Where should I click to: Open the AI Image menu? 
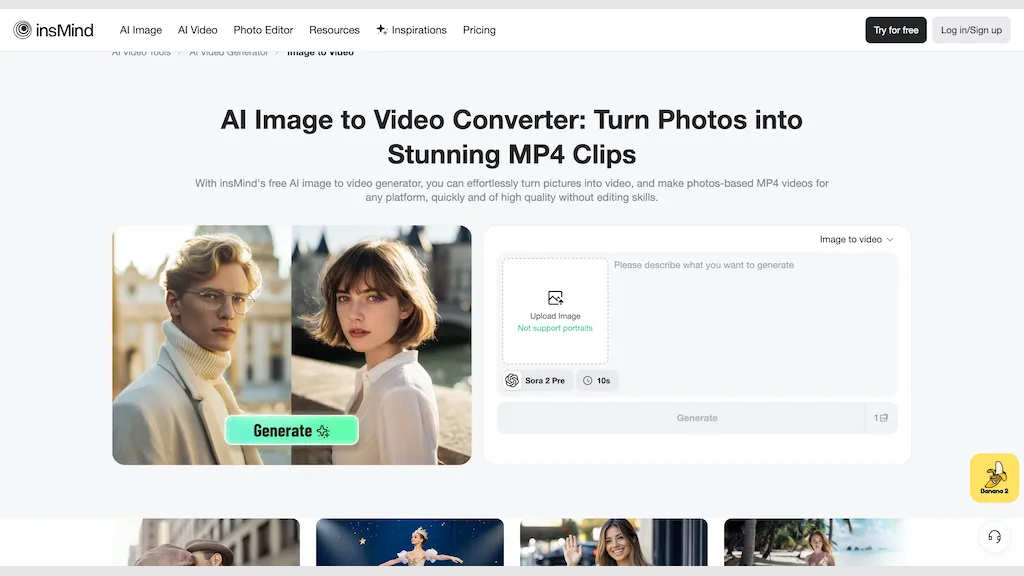(x=140, y=30)
